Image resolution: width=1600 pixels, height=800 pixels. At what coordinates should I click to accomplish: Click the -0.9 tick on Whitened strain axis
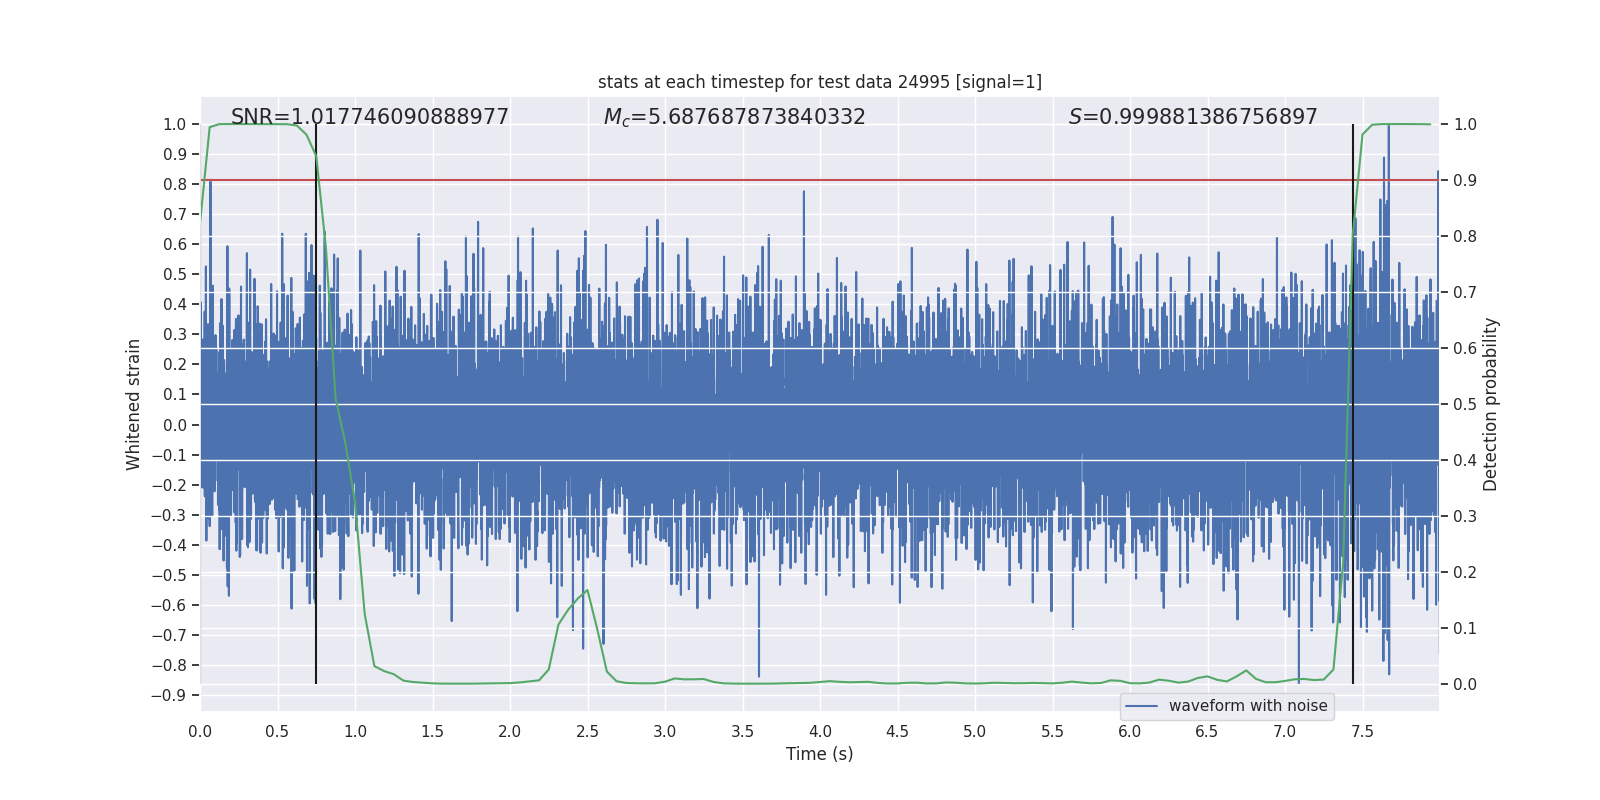(169, 695)
